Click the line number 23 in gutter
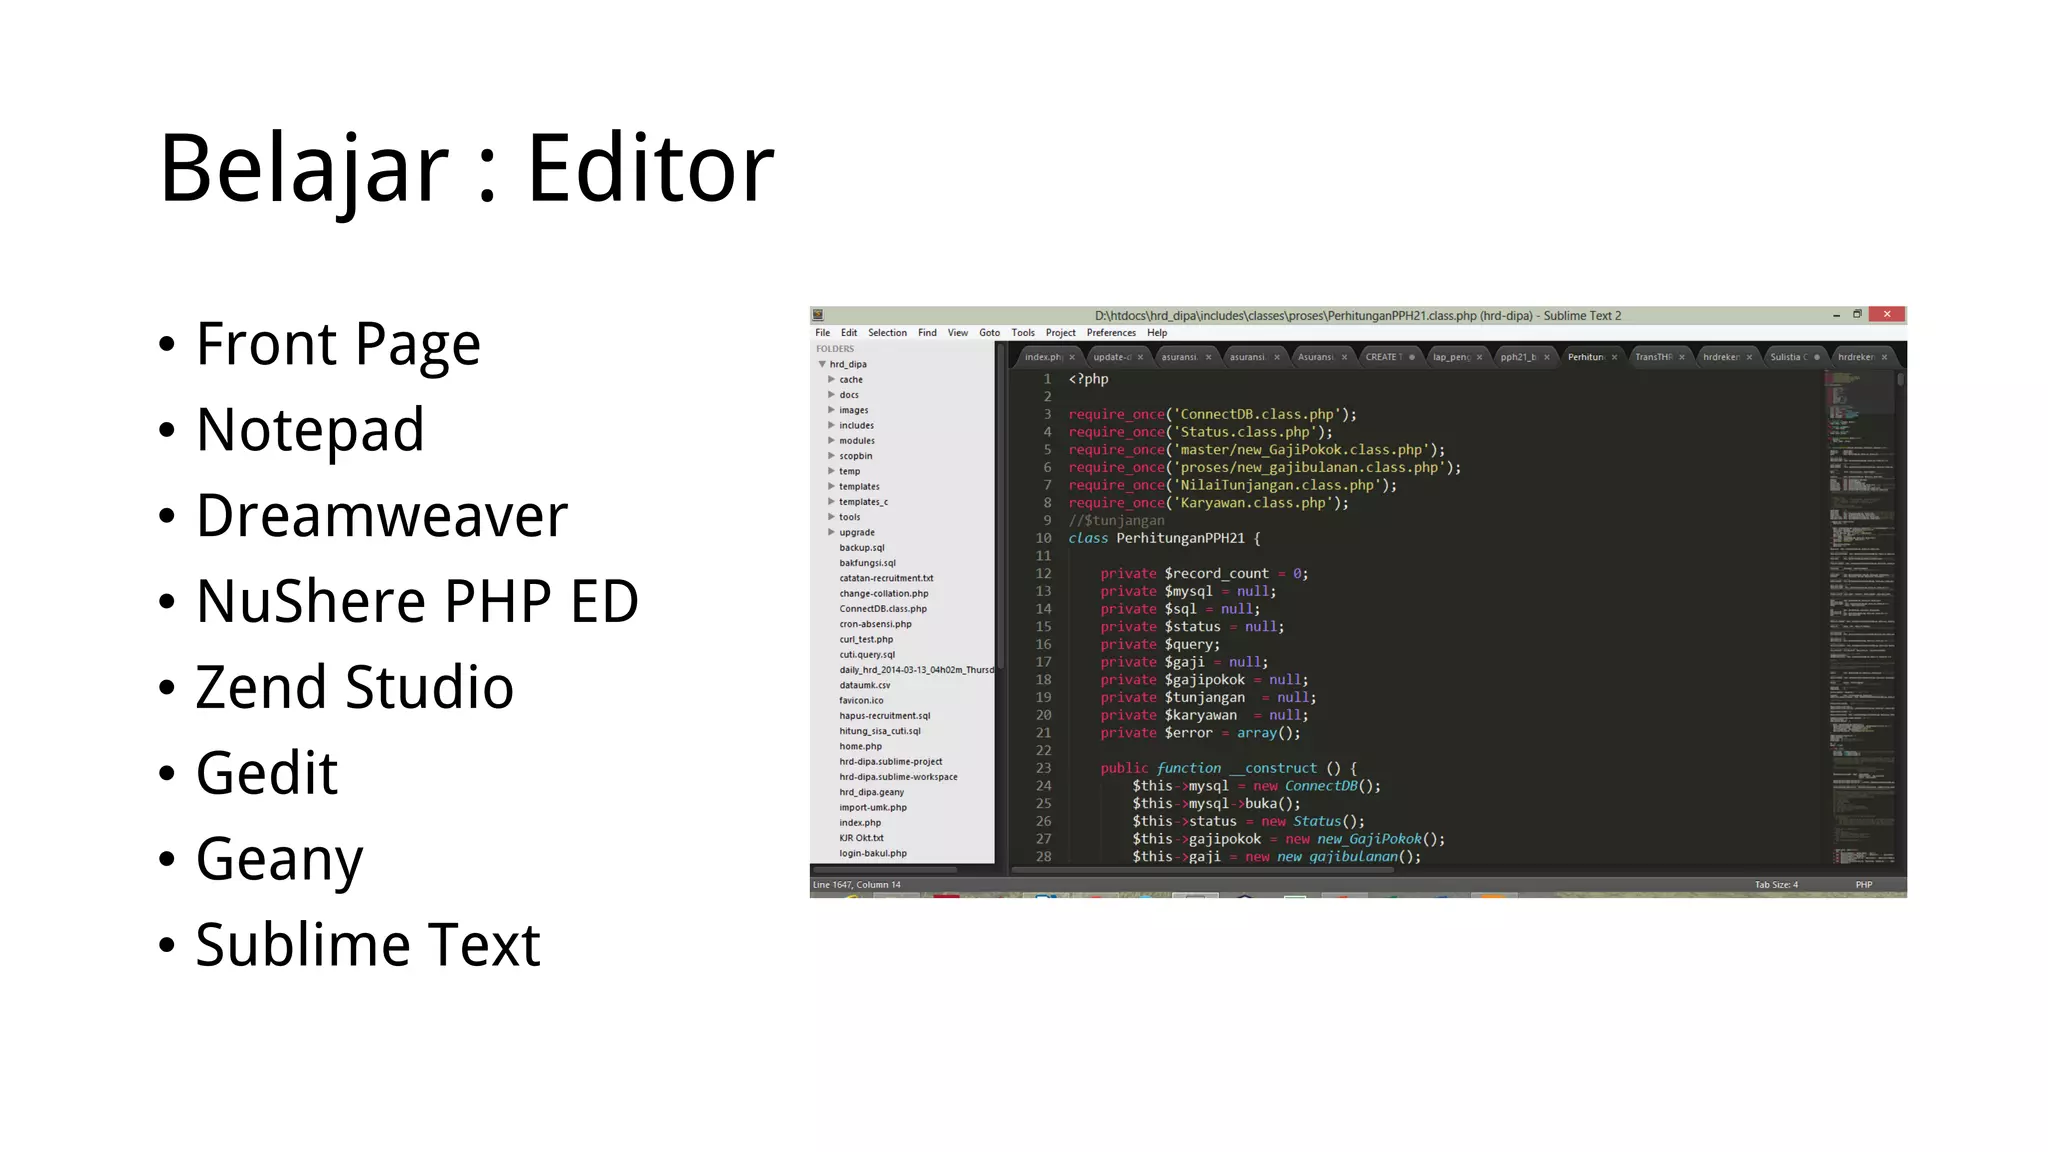The height and width of the screenshot is (1152, 2048). click(x=1043, y=768)
